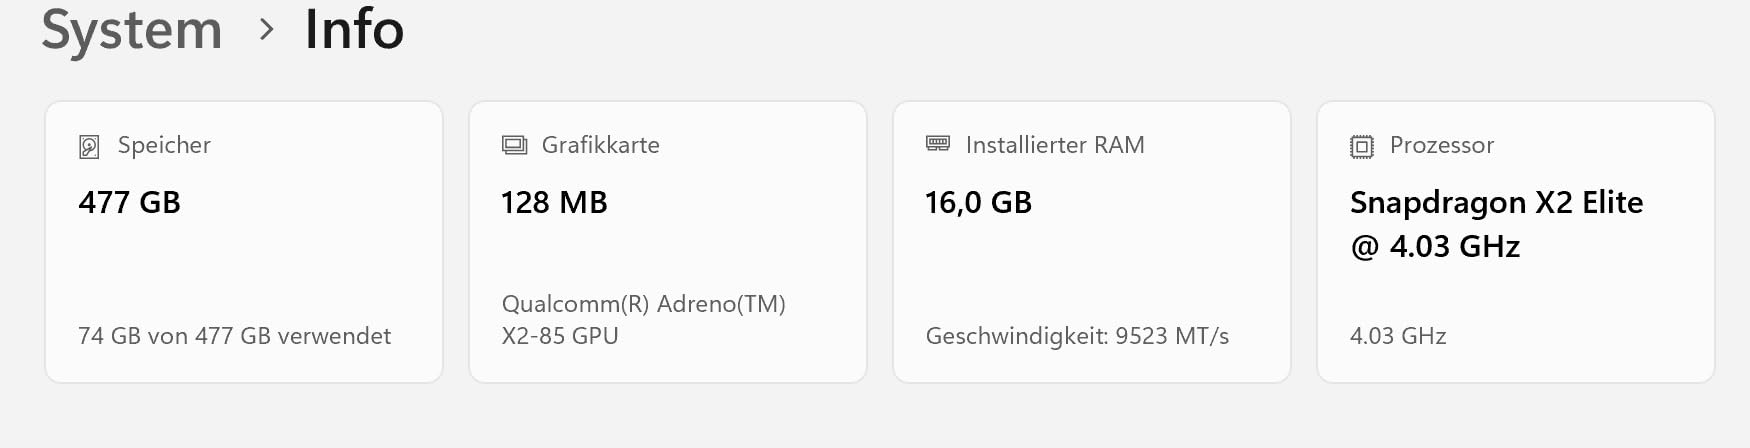The width and height of the screenshot is (1750, 448).
Task: Click "74 GB von 477 GB verwendet" text
Action: pyautogui.click(x=234, y=336)
